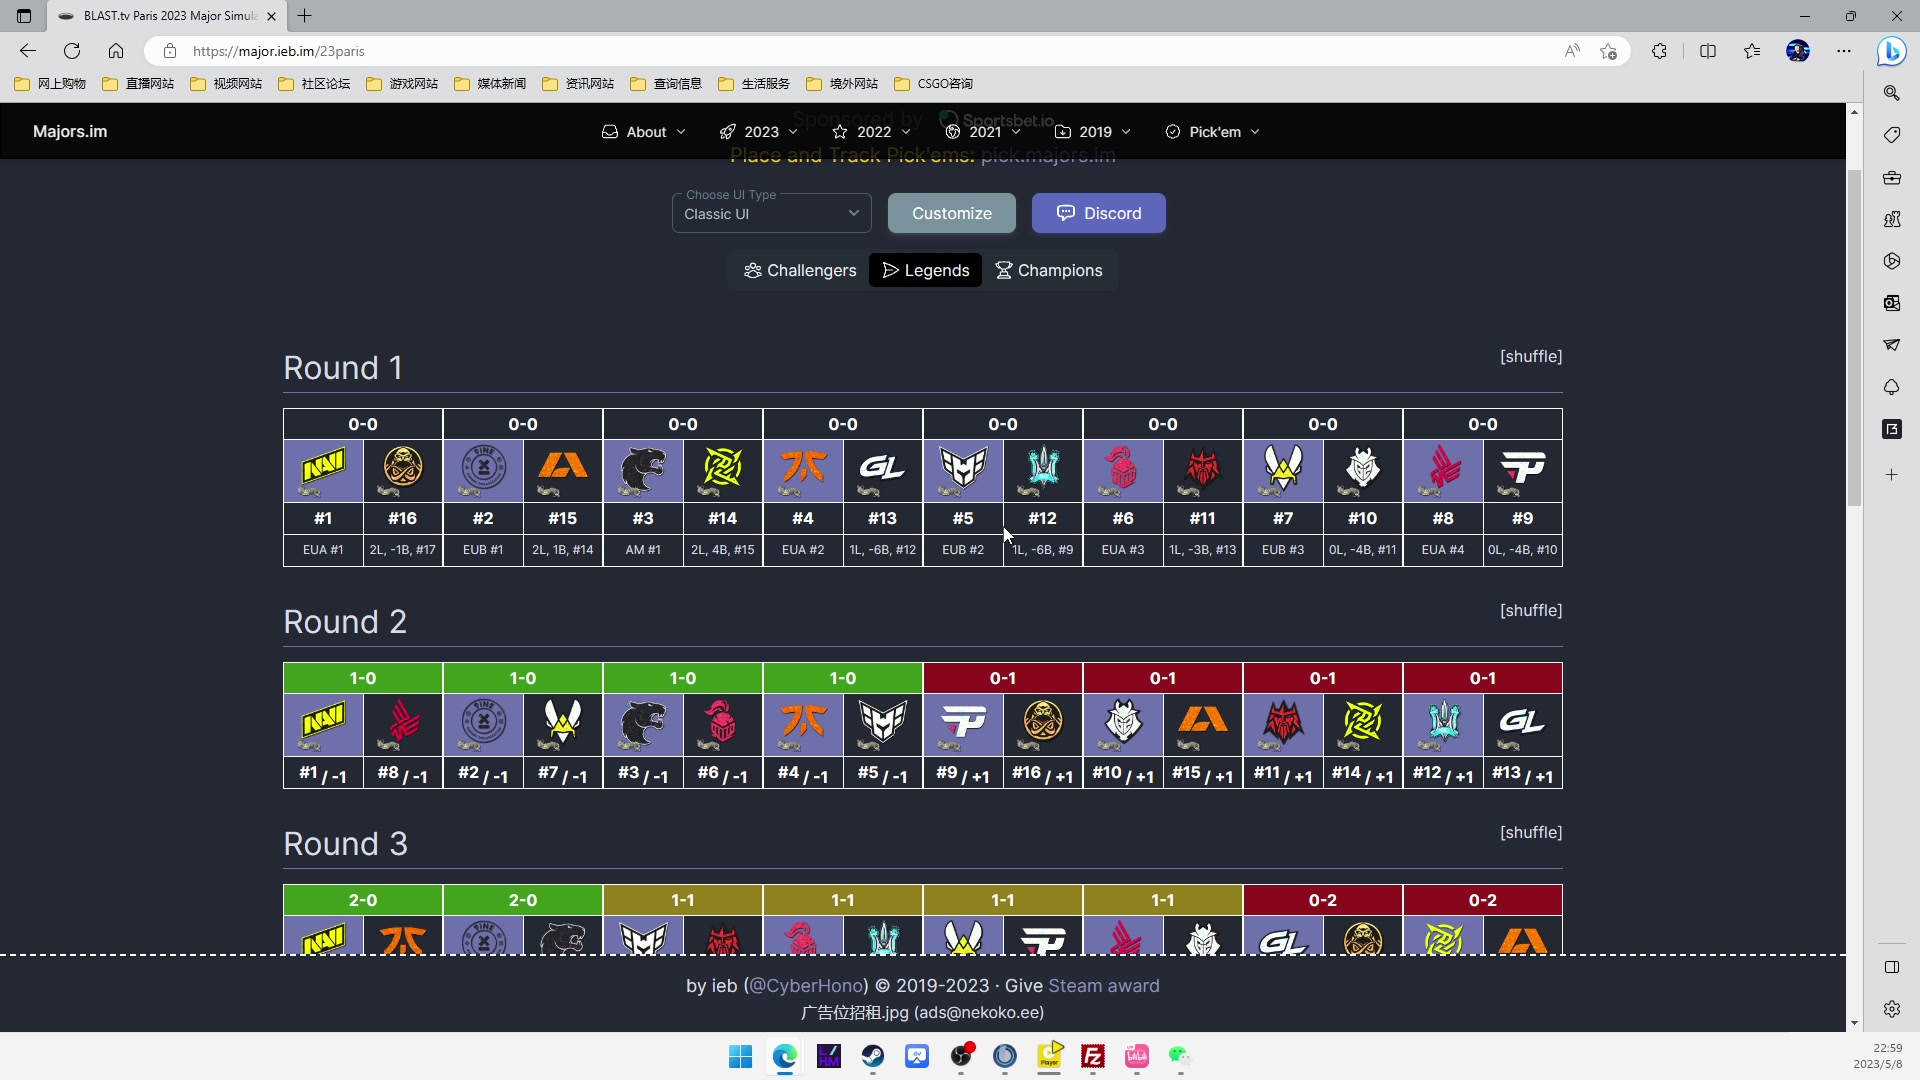
Task: Expand the 2019 menu
Action: tap(1093, 132)
